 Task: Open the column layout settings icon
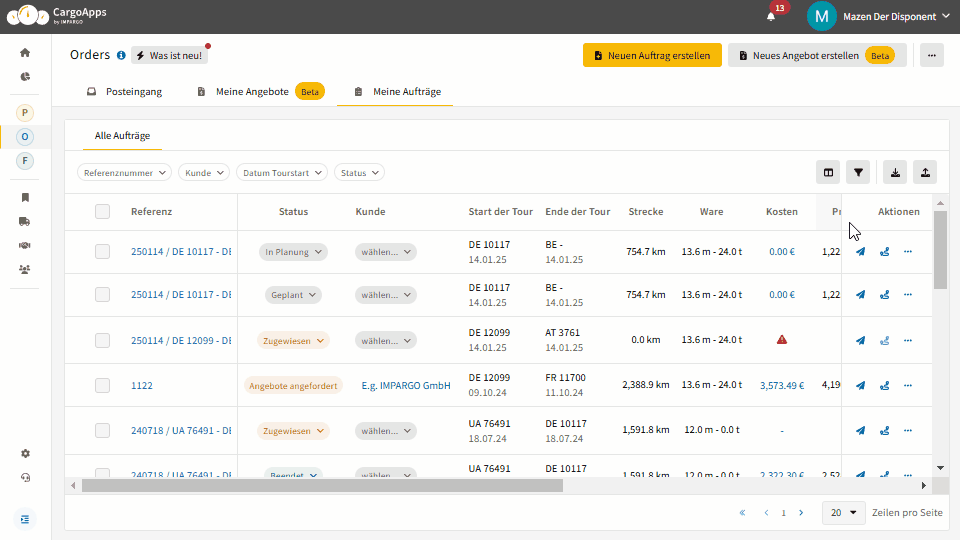[828, 173]
